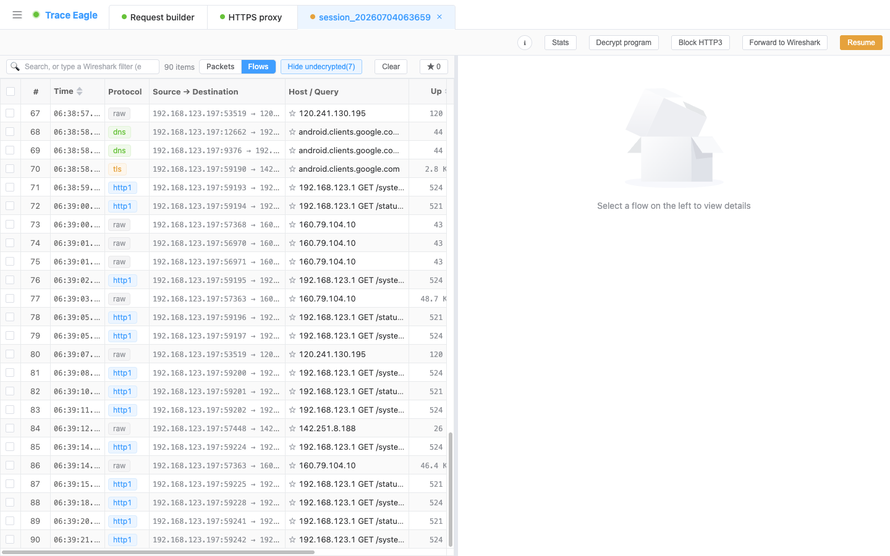Check the box for row 67
Image resolution: width=890 pixels, height=556 pixels.
[10, 113]
